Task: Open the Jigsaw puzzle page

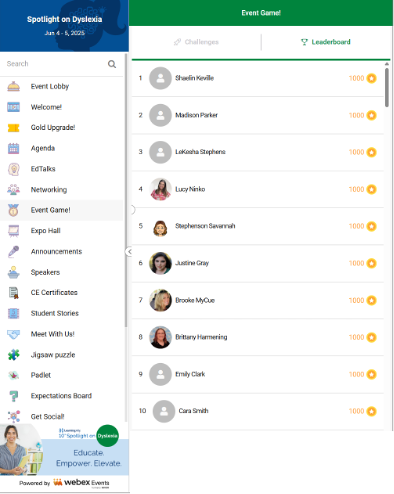Action: [62, 355]
